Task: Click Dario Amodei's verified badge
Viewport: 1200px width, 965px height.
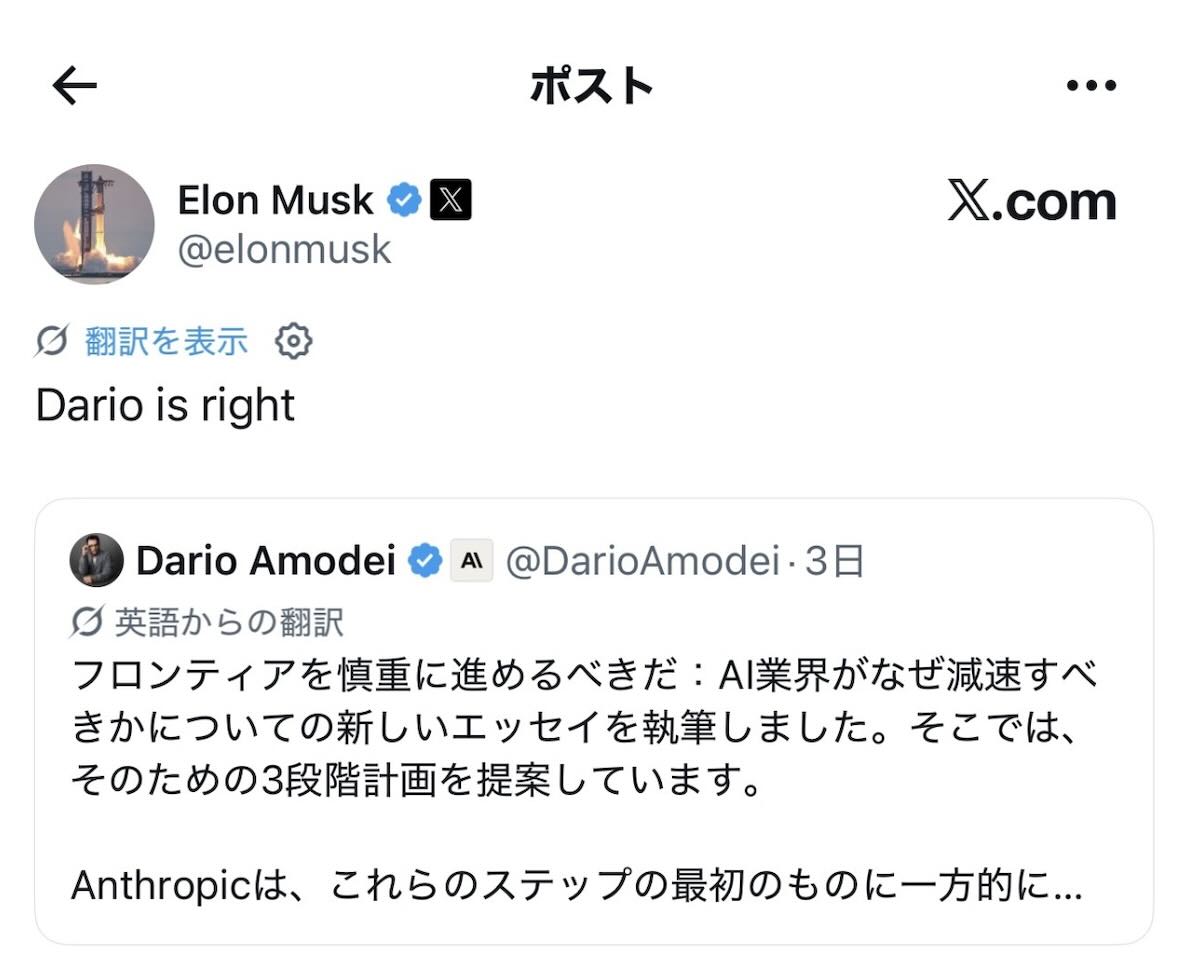Action: tap(427, 561)
